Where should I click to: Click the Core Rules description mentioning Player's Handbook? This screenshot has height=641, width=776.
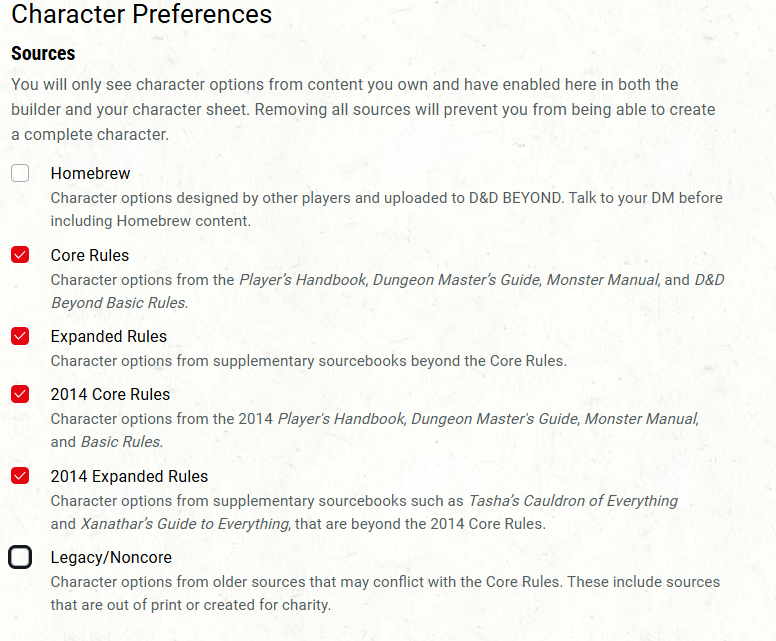386,291
